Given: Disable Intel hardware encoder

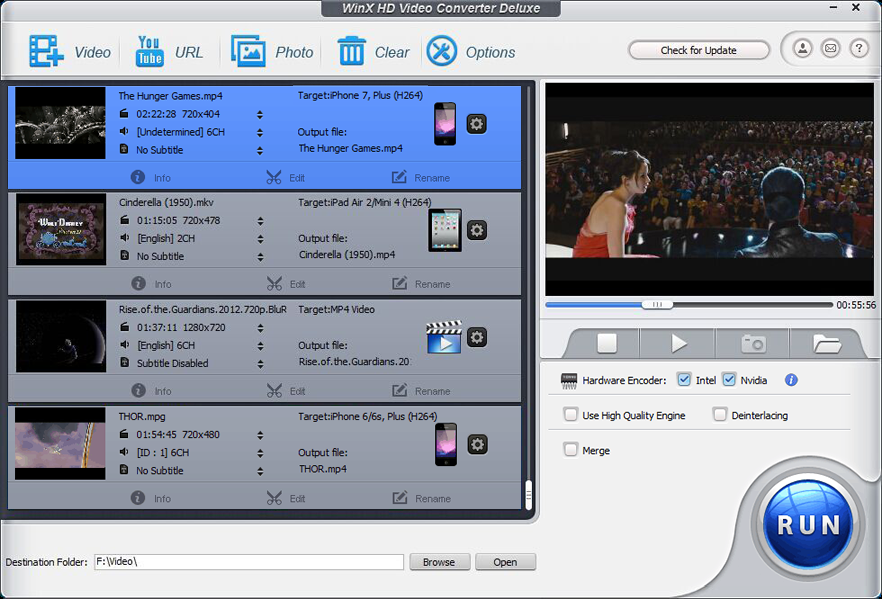Looking at the screenshot, I should point(684,380).
